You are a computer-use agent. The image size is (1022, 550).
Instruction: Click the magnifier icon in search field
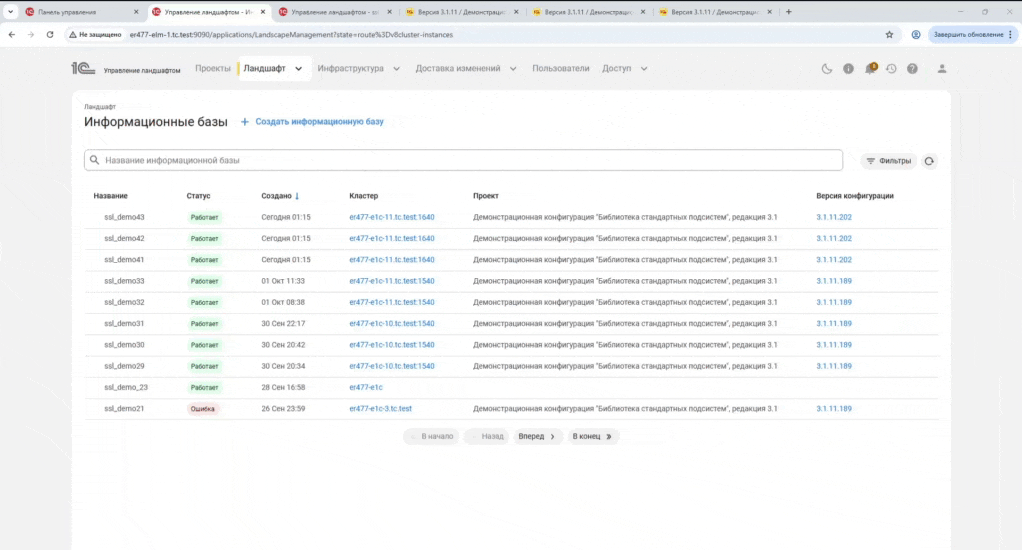95,160
